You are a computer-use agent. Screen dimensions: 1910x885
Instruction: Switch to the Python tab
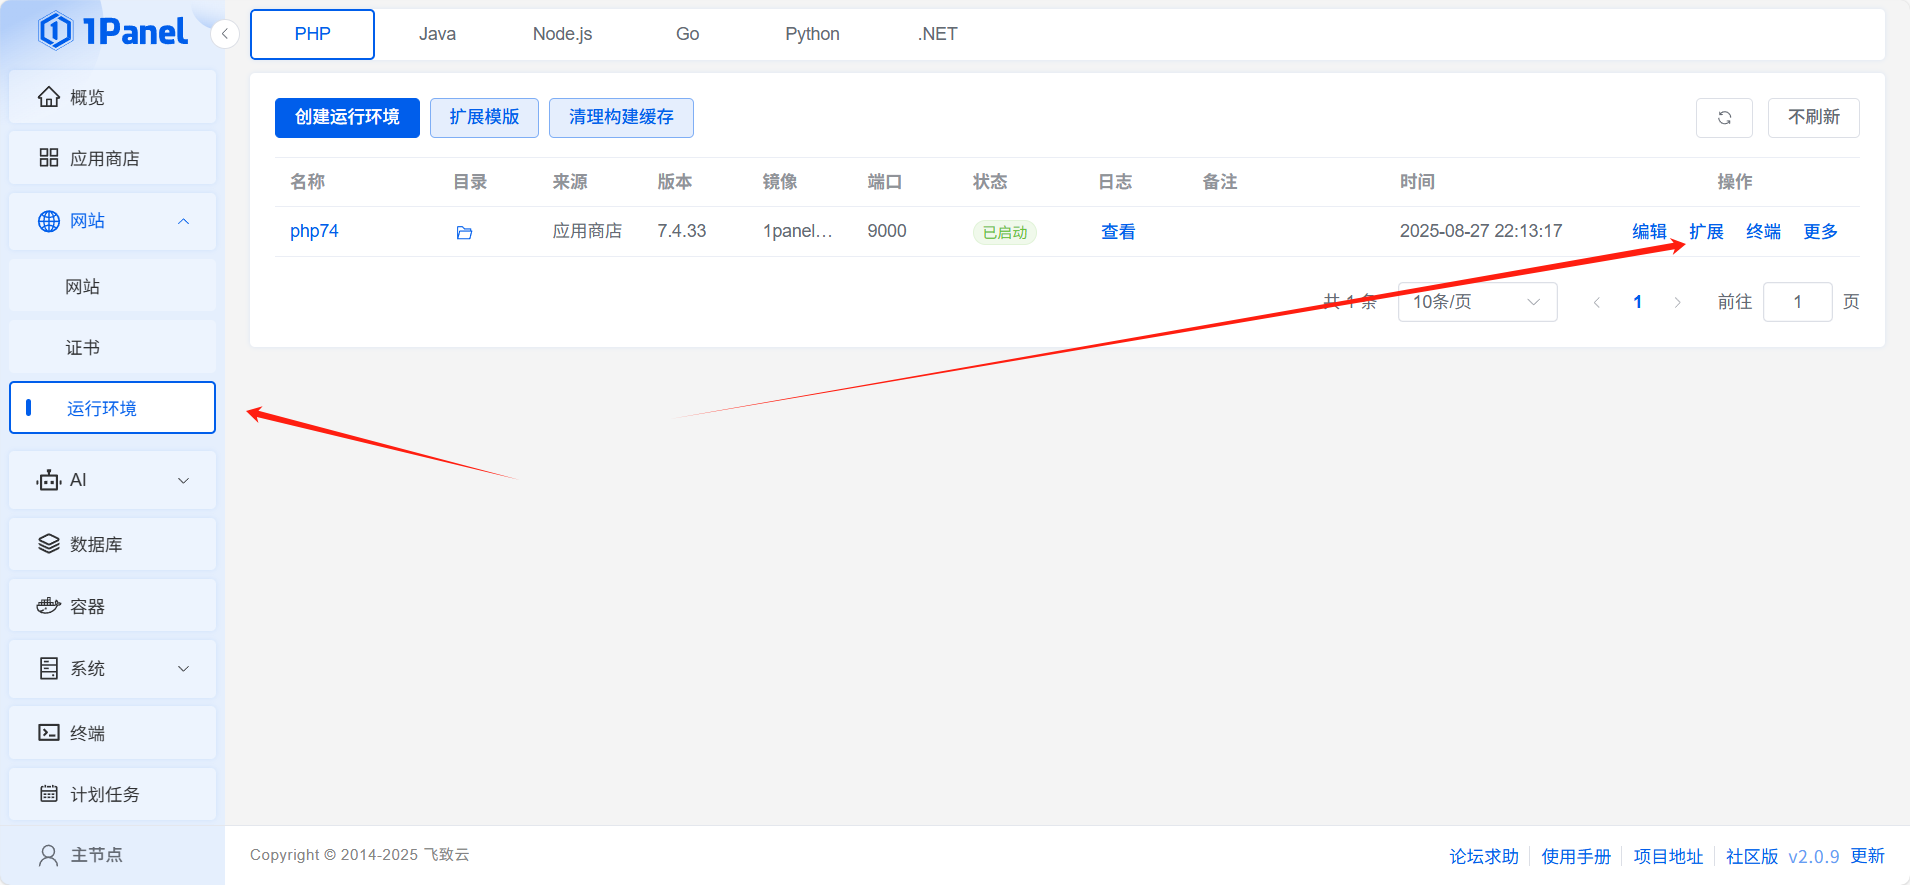[x=812, y=34]
